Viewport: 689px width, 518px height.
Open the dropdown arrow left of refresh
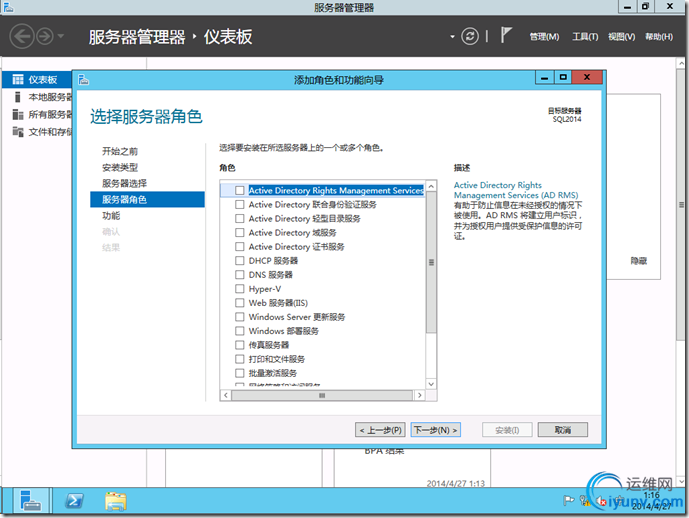pos(452,37)
